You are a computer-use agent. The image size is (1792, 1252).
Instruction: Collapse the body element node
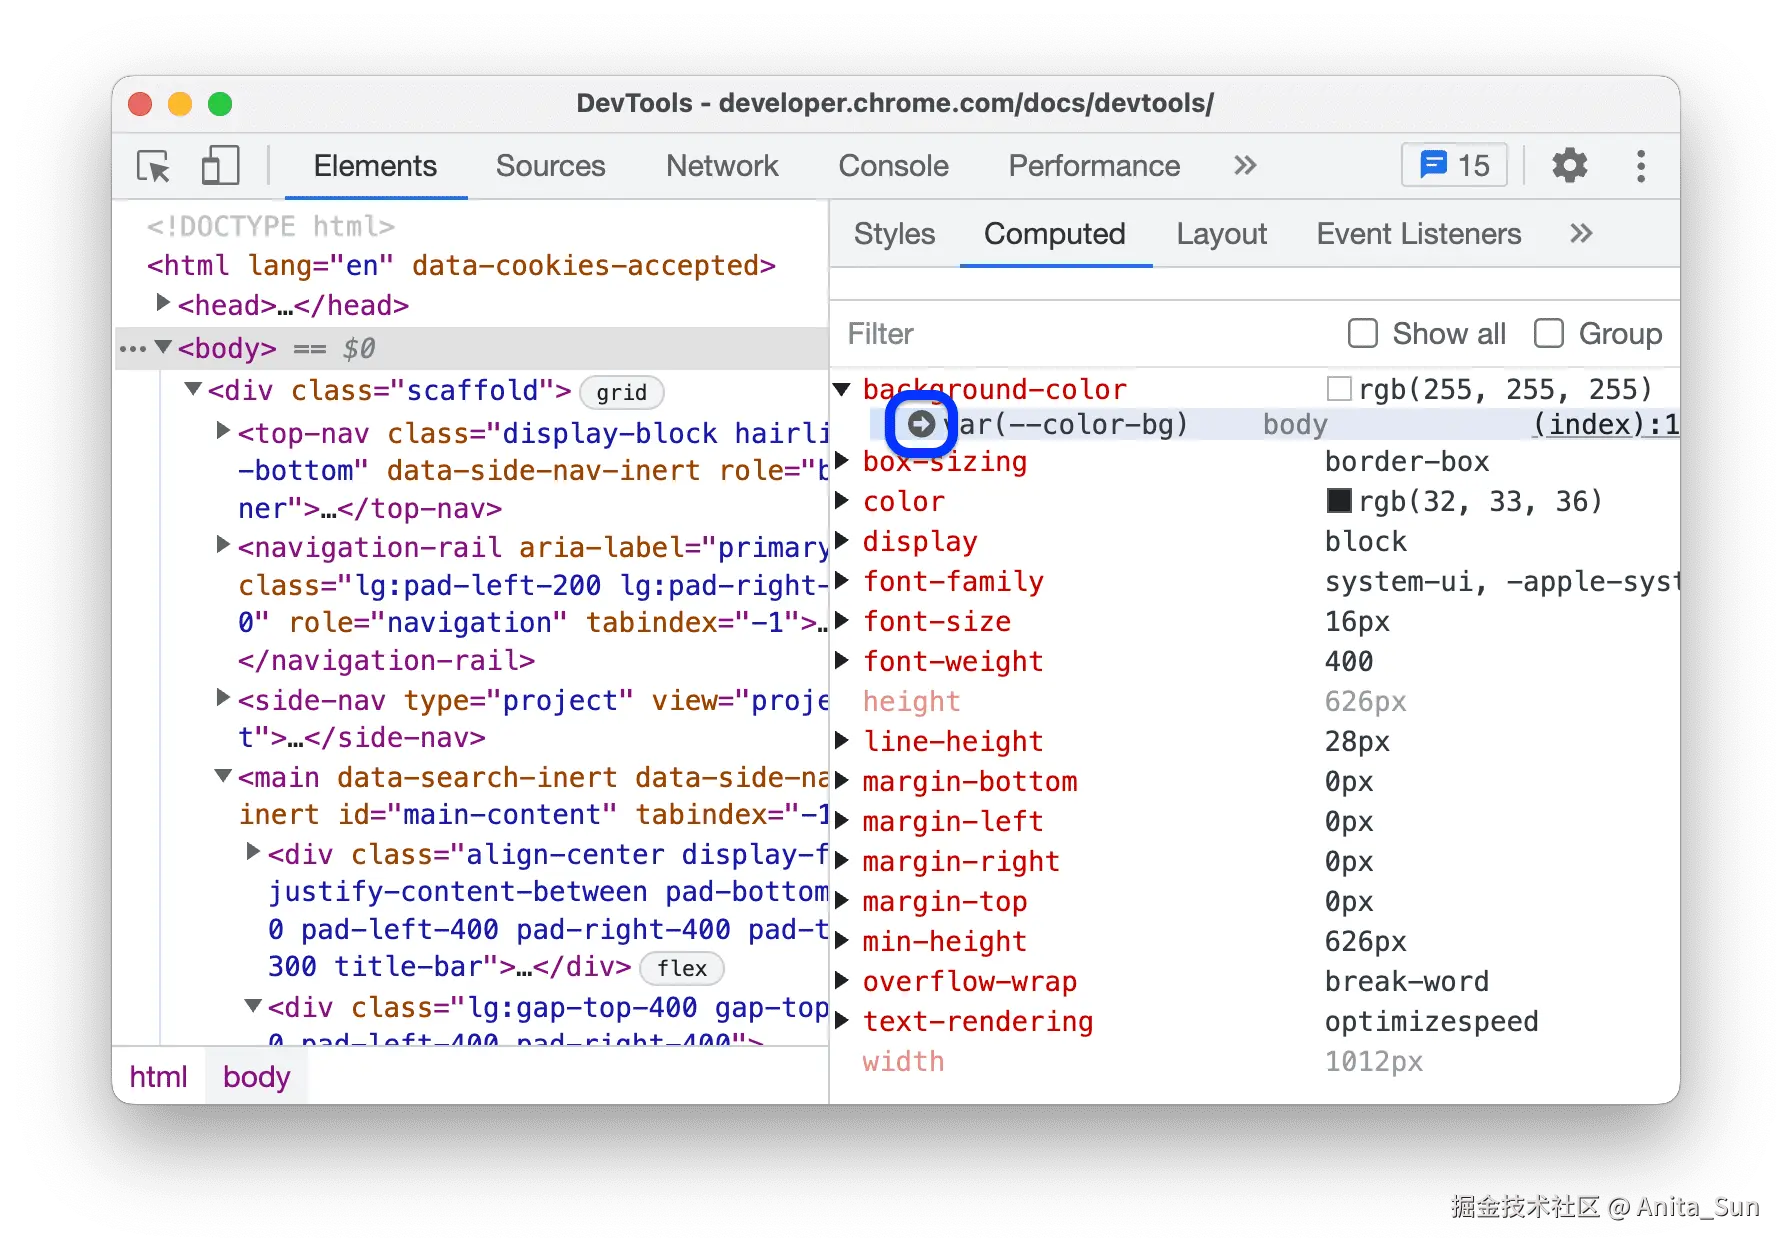[163, 347]
